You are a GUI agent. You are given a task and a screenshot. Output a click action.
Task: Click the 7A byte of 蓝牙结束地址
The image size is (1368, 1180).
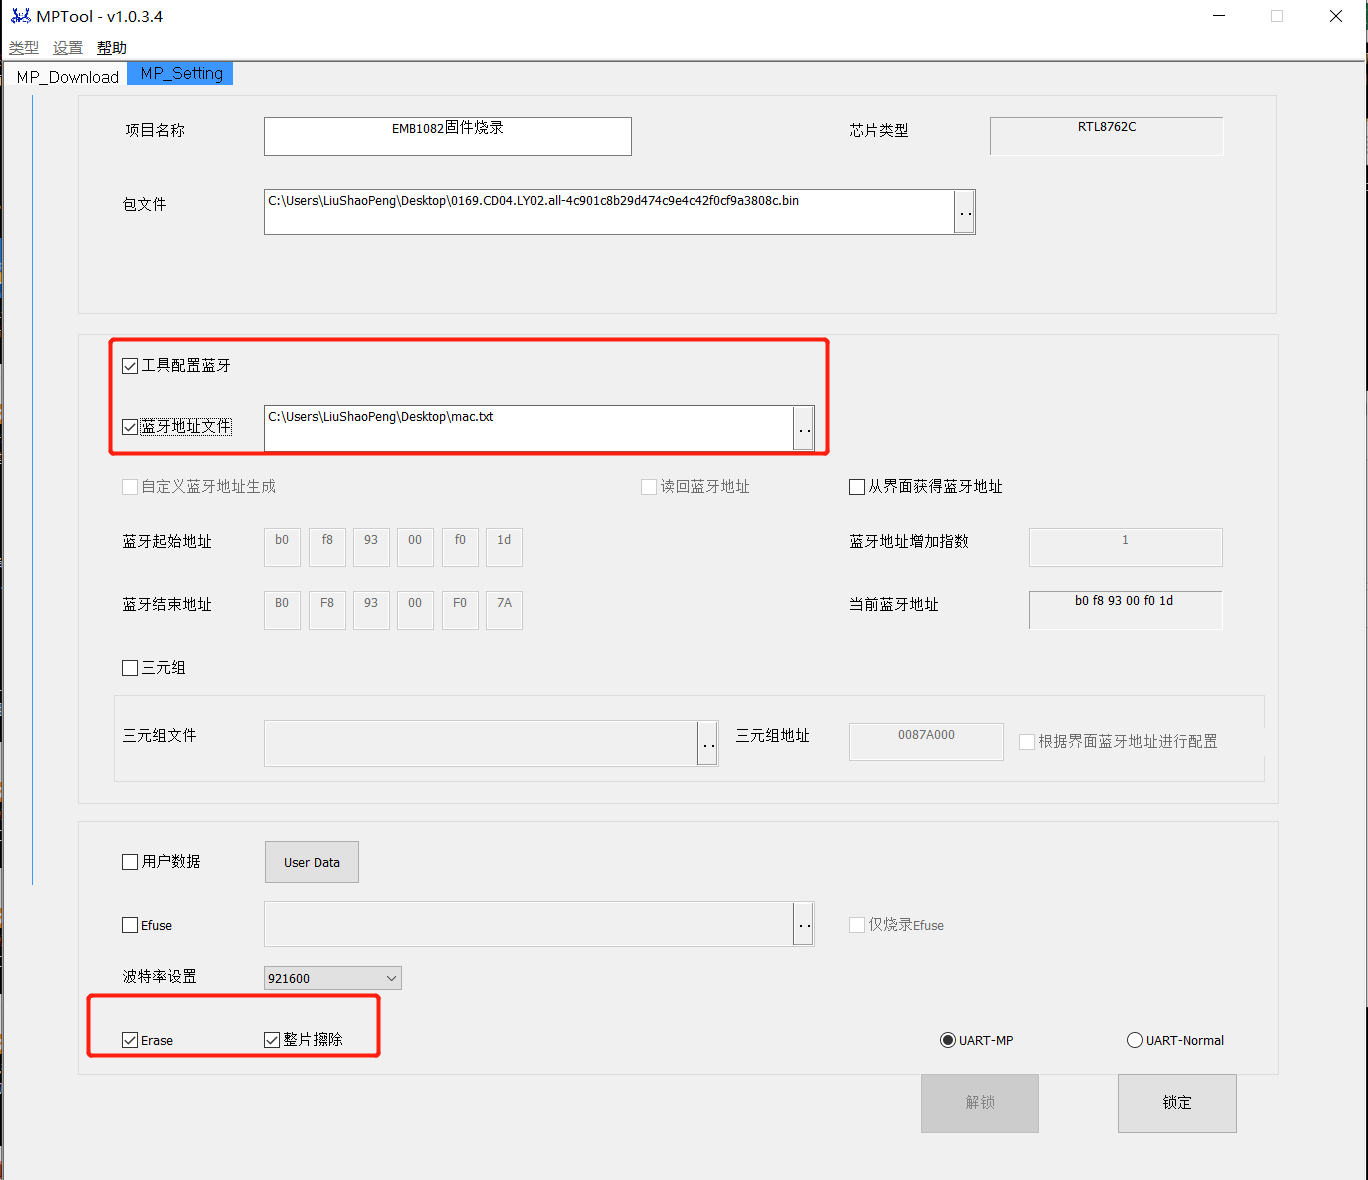[504, 610]
